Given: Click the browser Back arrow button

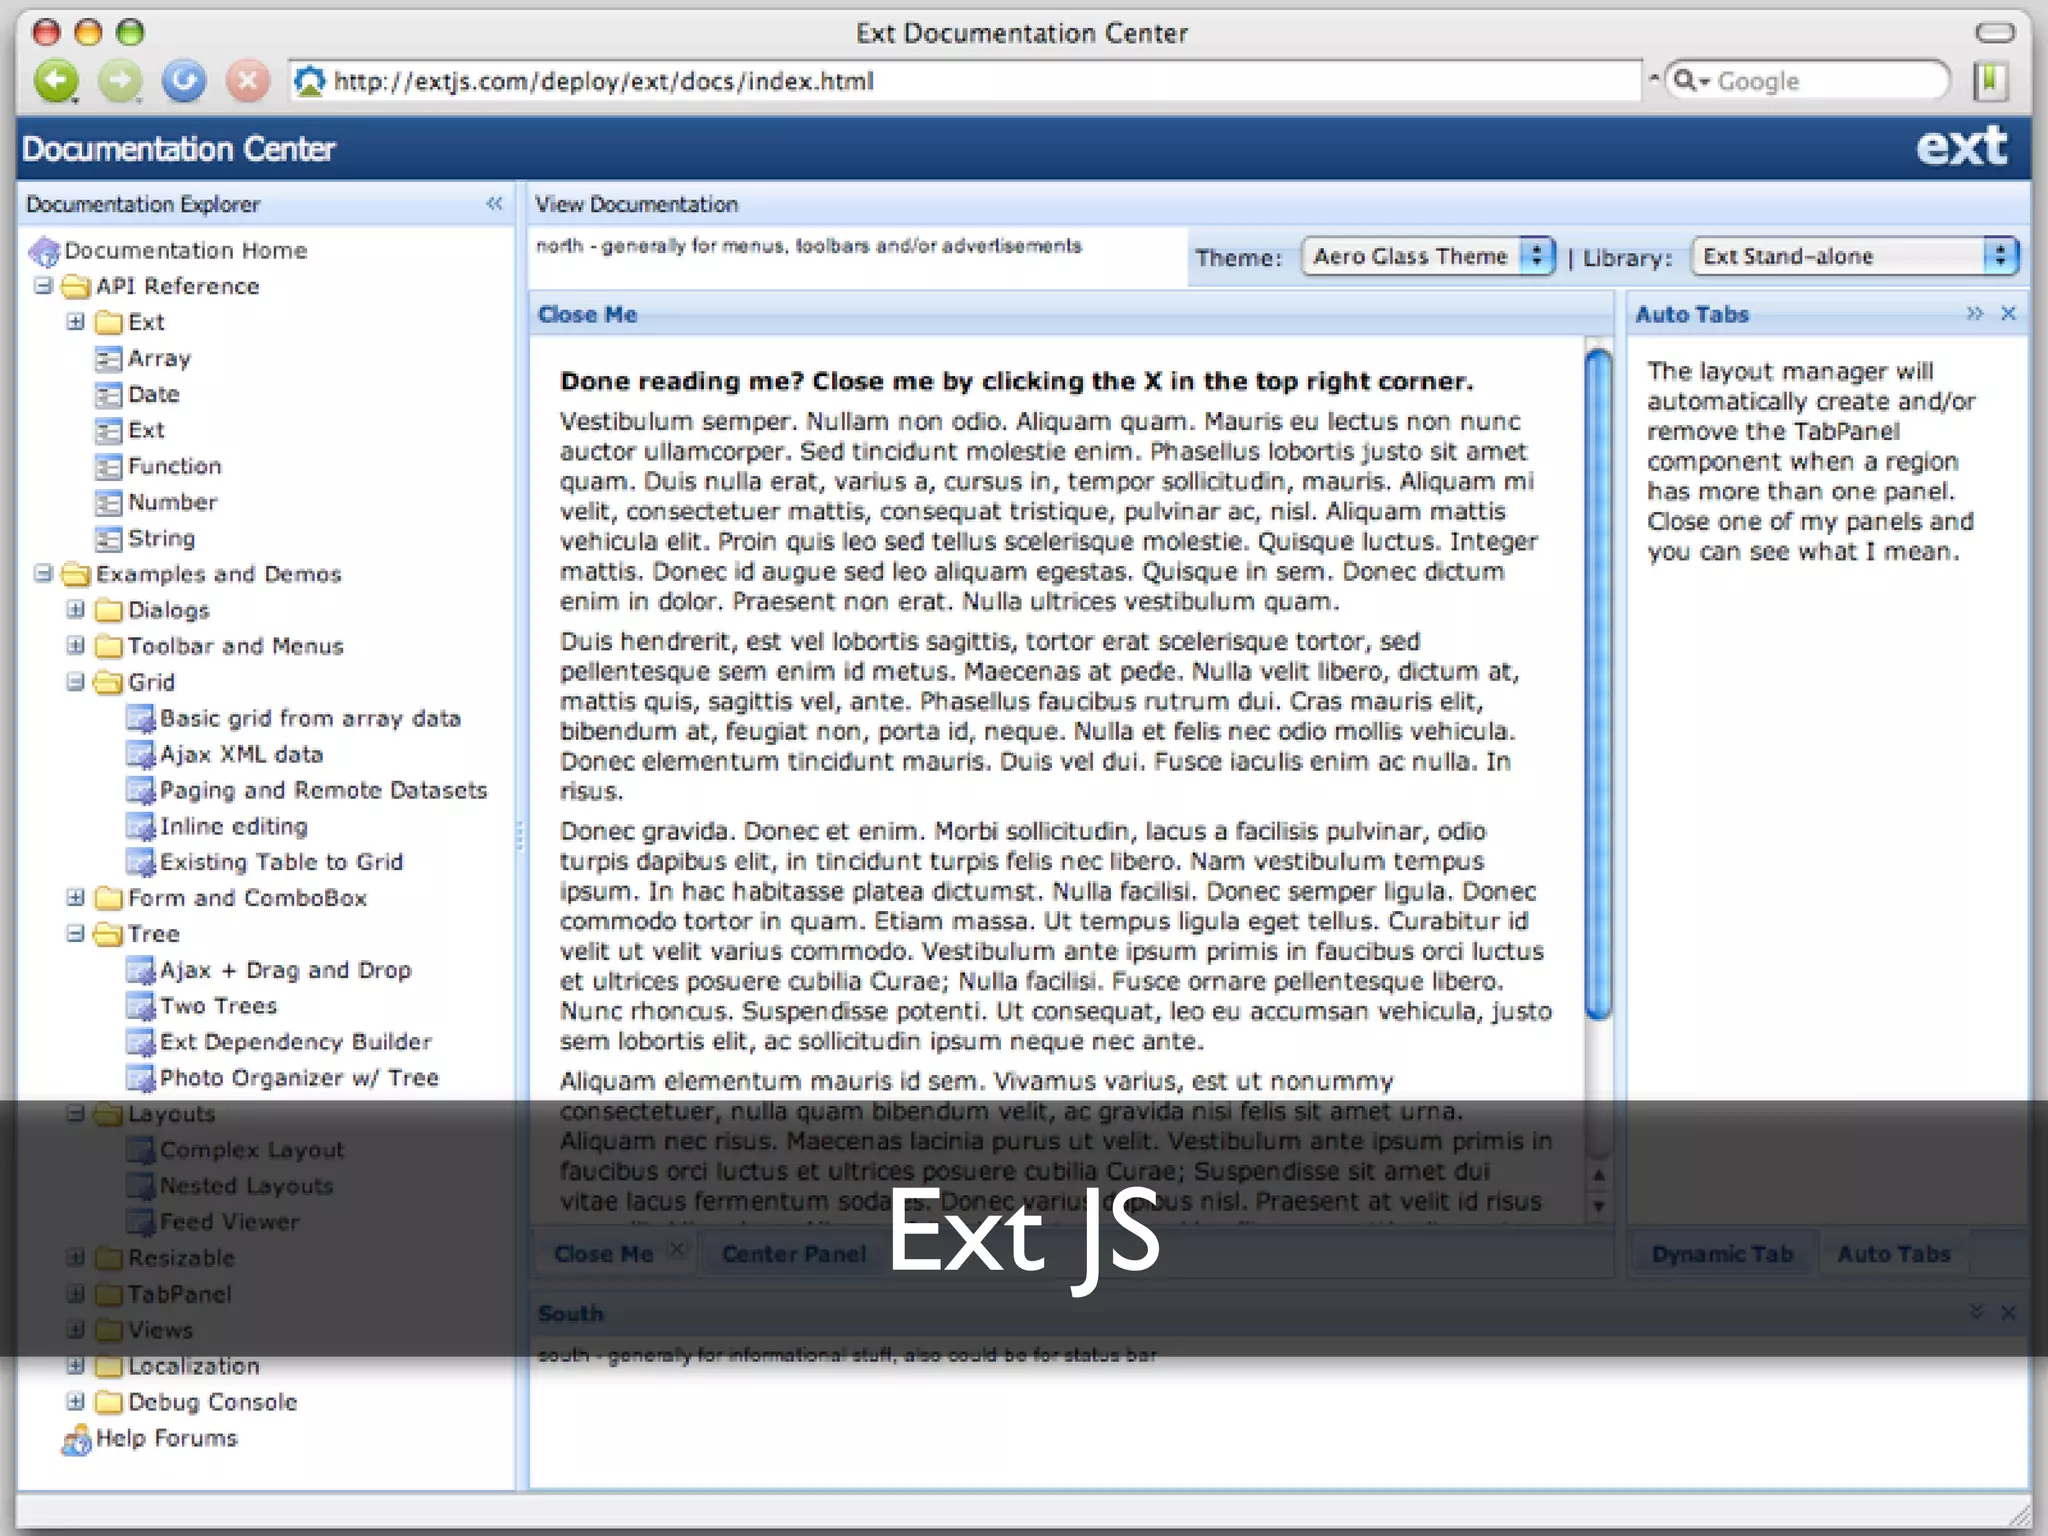Looking at the screenshot, I should tap(56, 81).
